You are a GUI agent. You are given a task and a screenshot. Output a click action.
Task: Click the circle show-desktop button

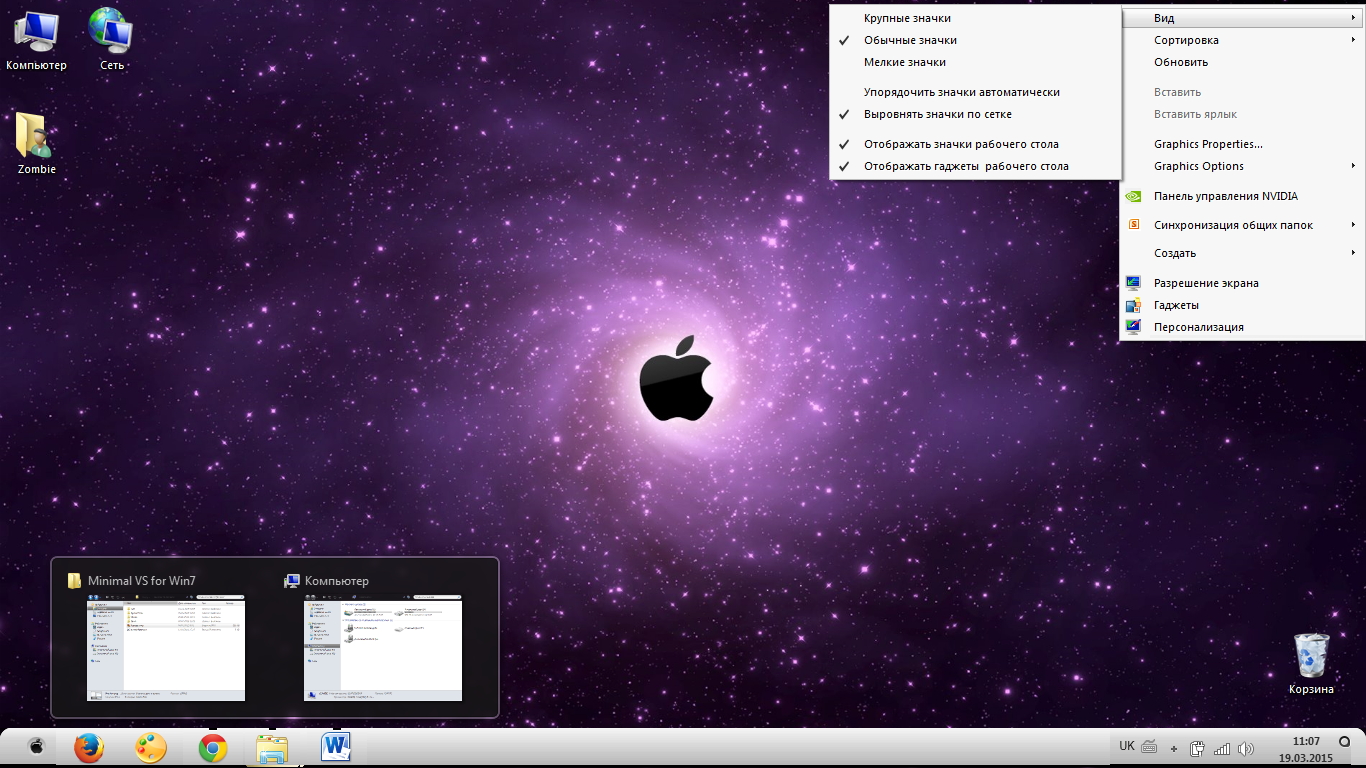pos(1345,742)
